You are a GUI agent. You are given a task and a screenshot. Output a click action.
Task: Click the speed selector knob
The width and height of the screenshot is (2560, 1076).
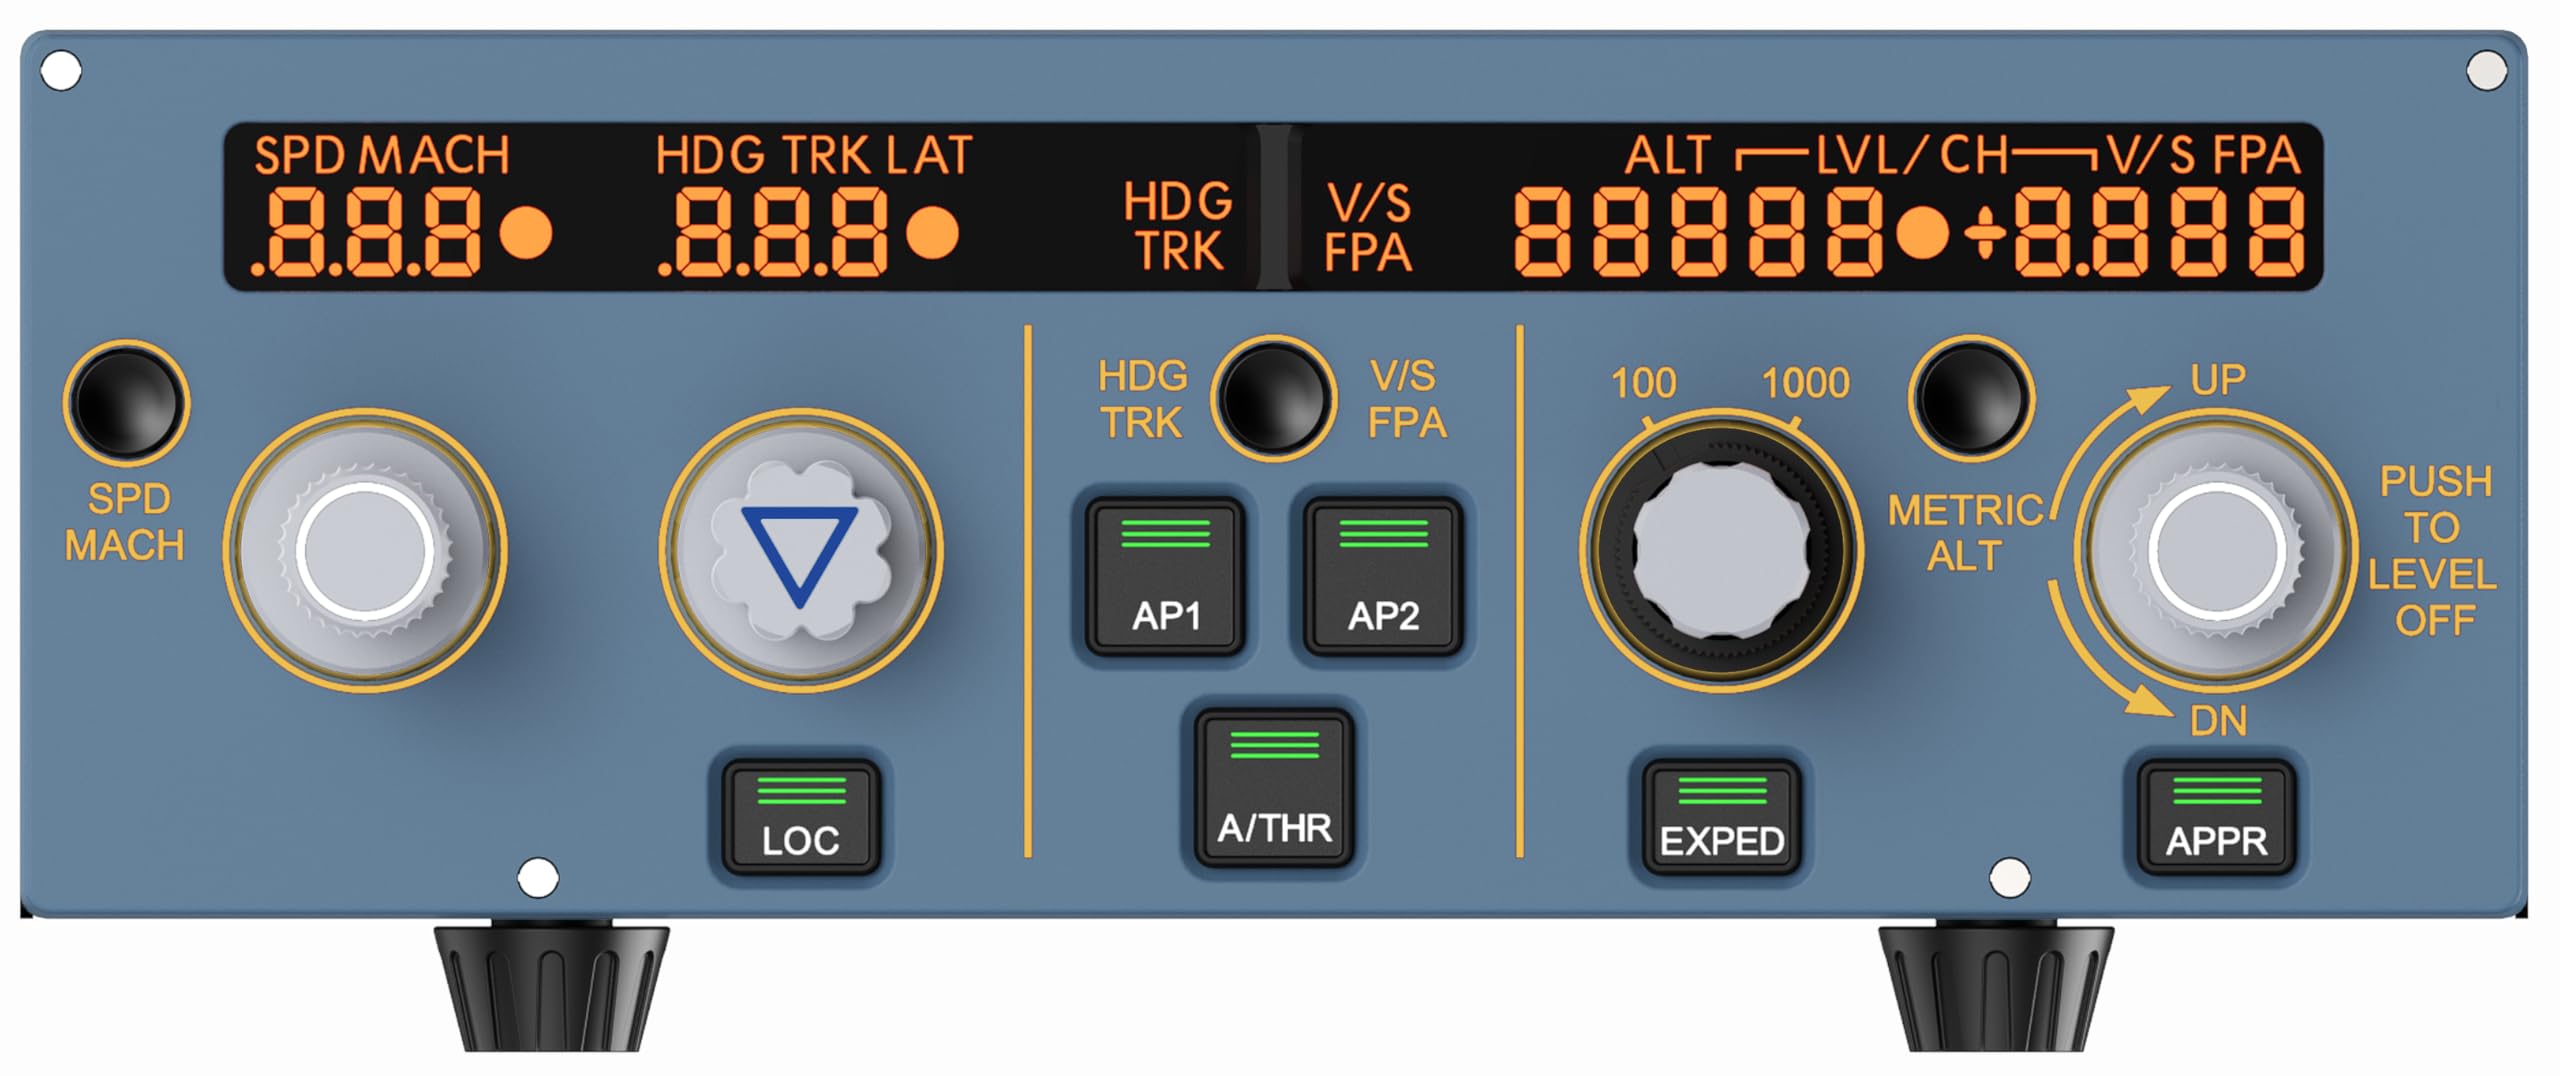[365, 550]
